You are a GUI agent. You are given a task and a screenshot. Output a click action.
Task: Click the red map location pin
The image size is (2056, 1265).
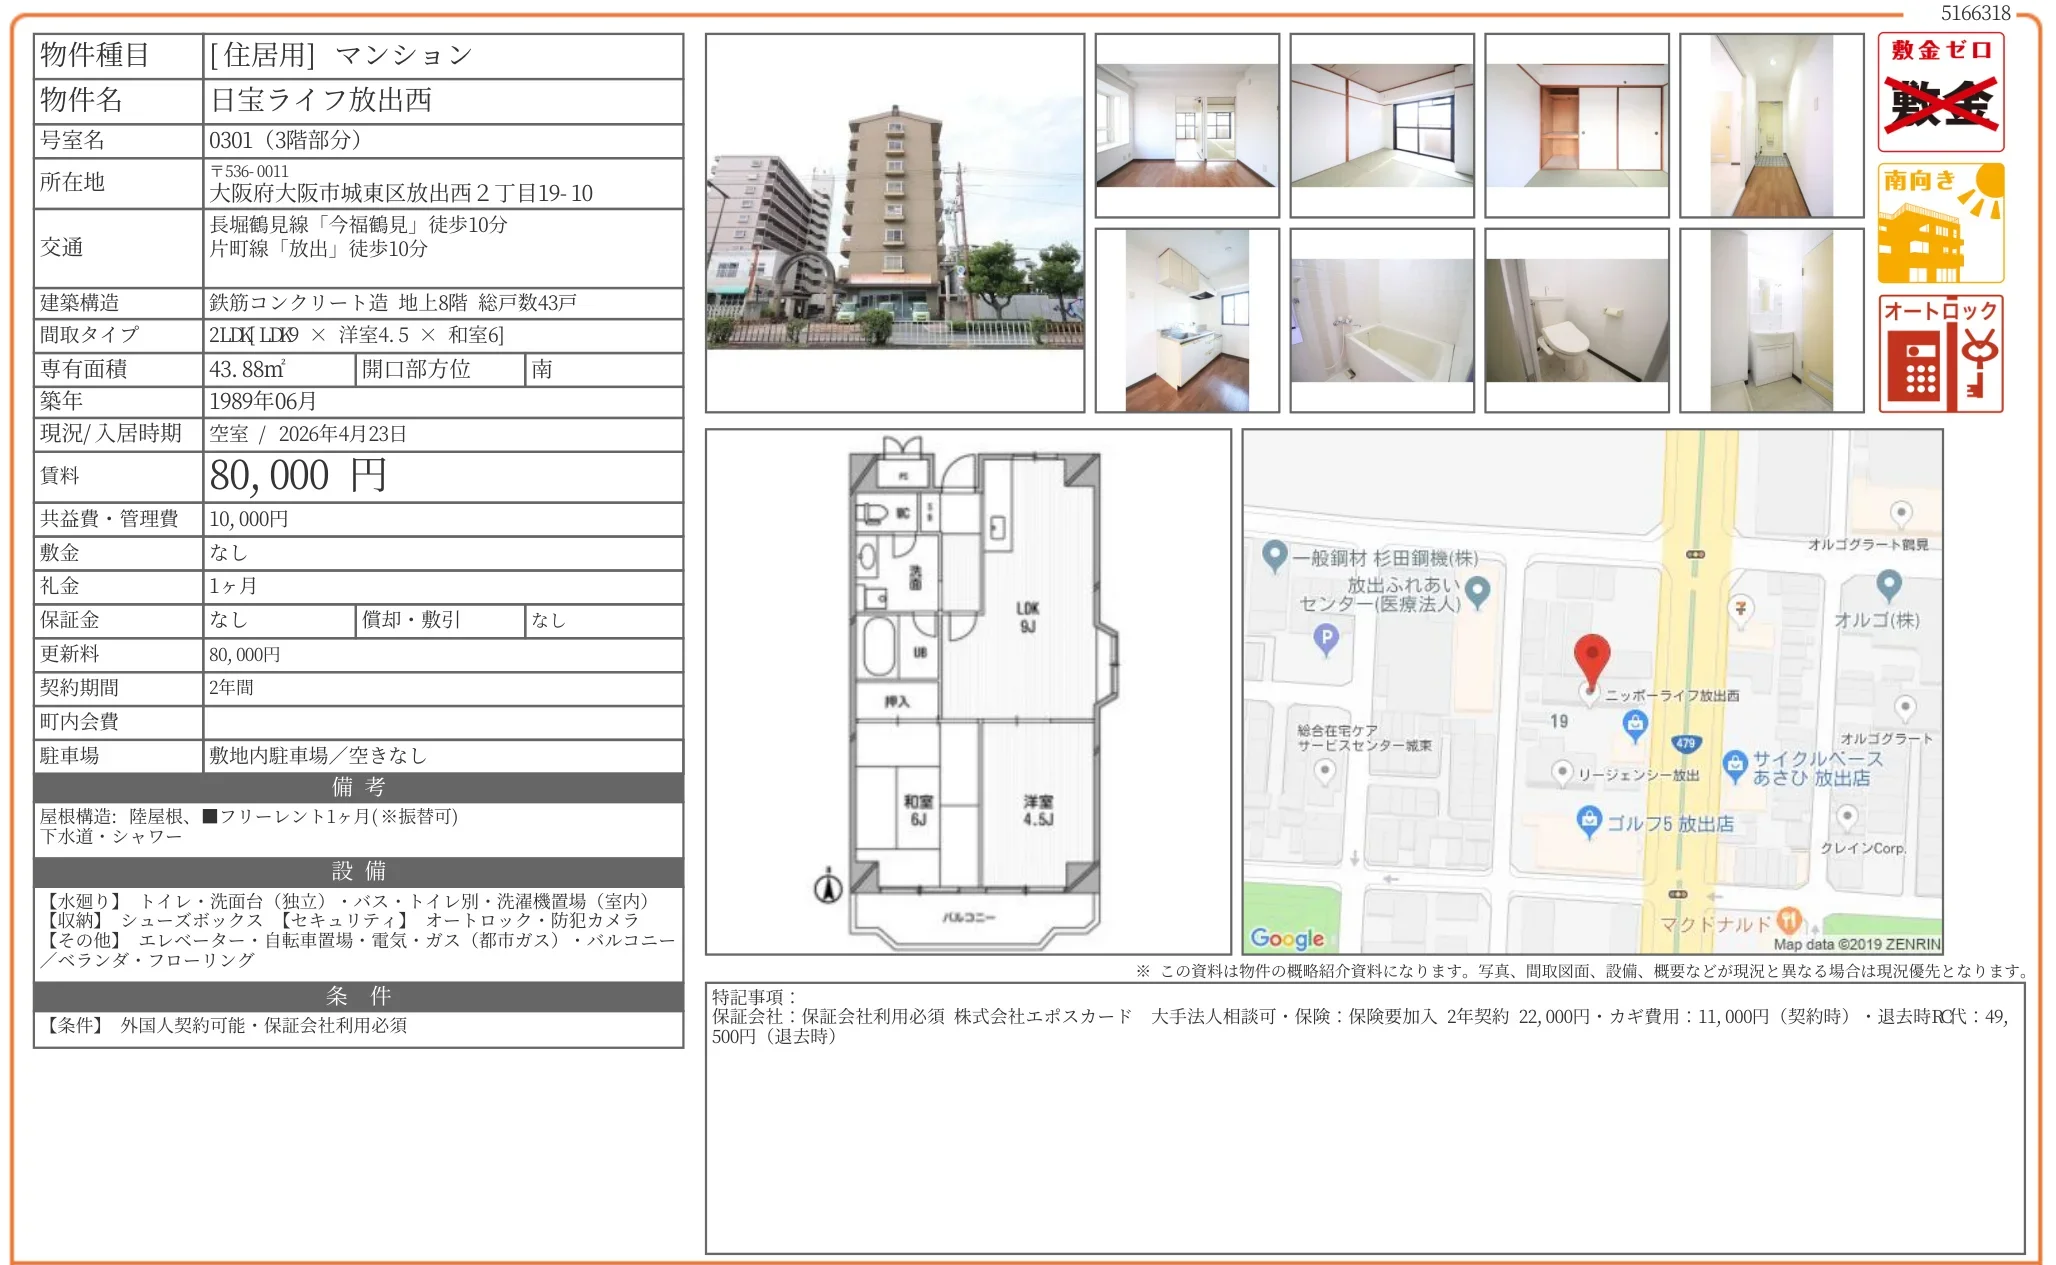1590,658
